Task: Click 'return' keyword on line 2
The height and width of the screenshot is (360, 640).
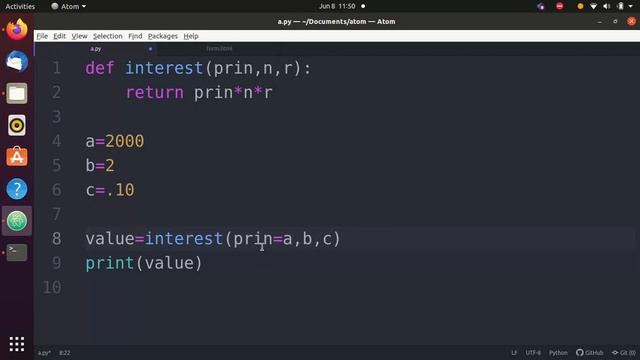Action: [155, 92]
